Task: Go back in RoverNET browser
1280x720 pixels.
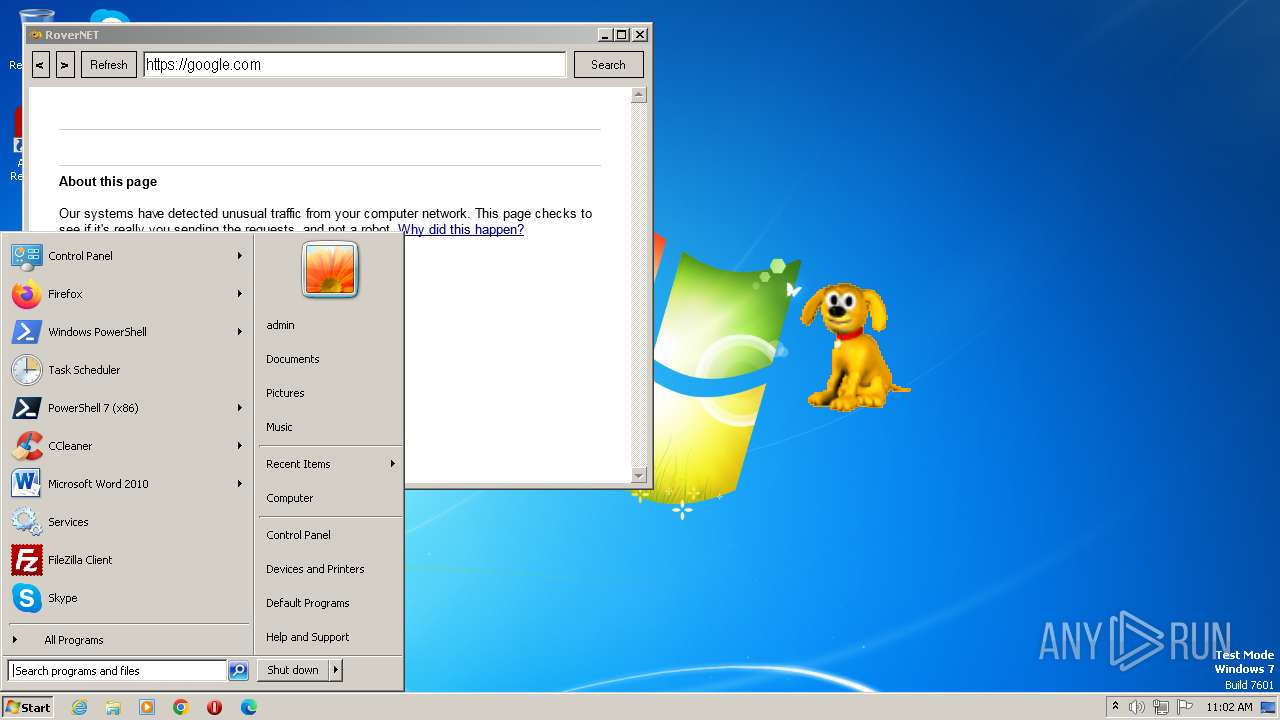Action: [x=40, y=65]
